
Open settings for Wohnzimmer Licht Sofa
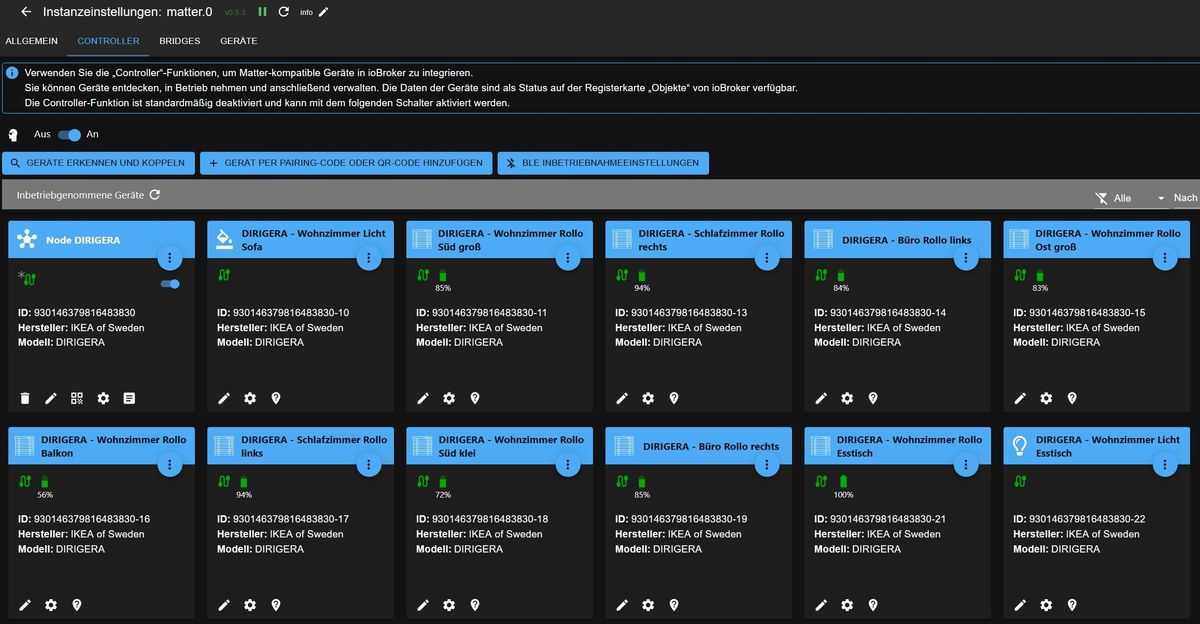(x=250, y=398)
